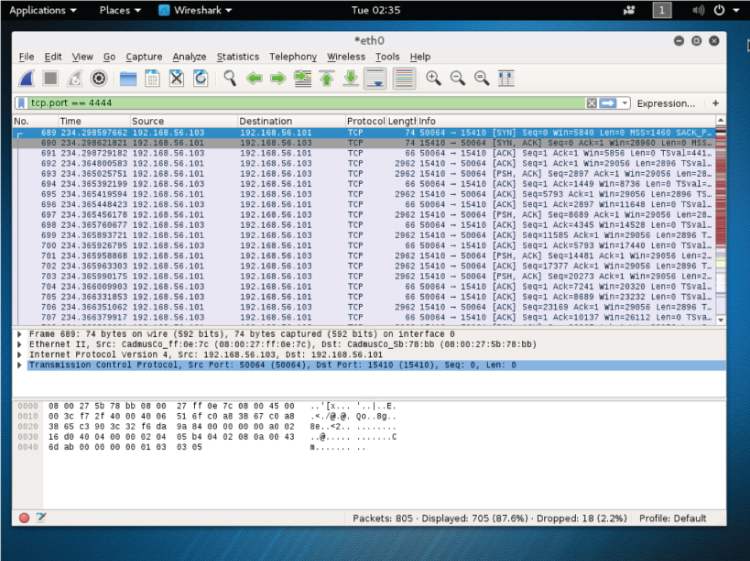The image size is (750, 561).
Task: Open Profile: Default in status bar
Action: pos(672,518)
